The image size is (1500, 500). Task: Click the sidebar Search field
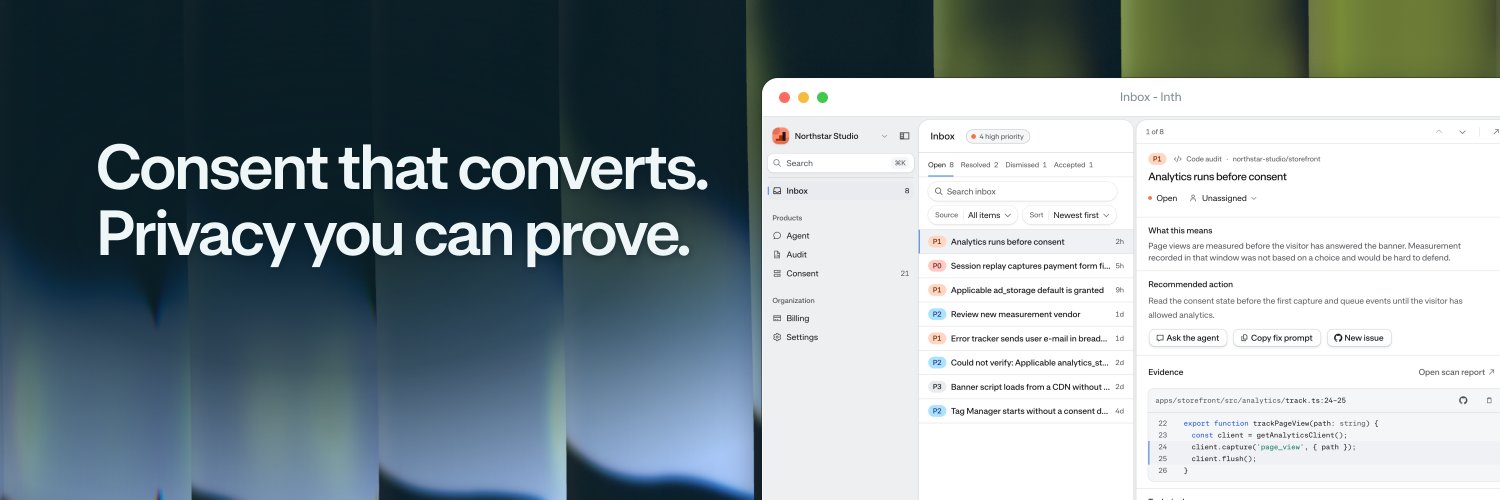coord(841,163)
